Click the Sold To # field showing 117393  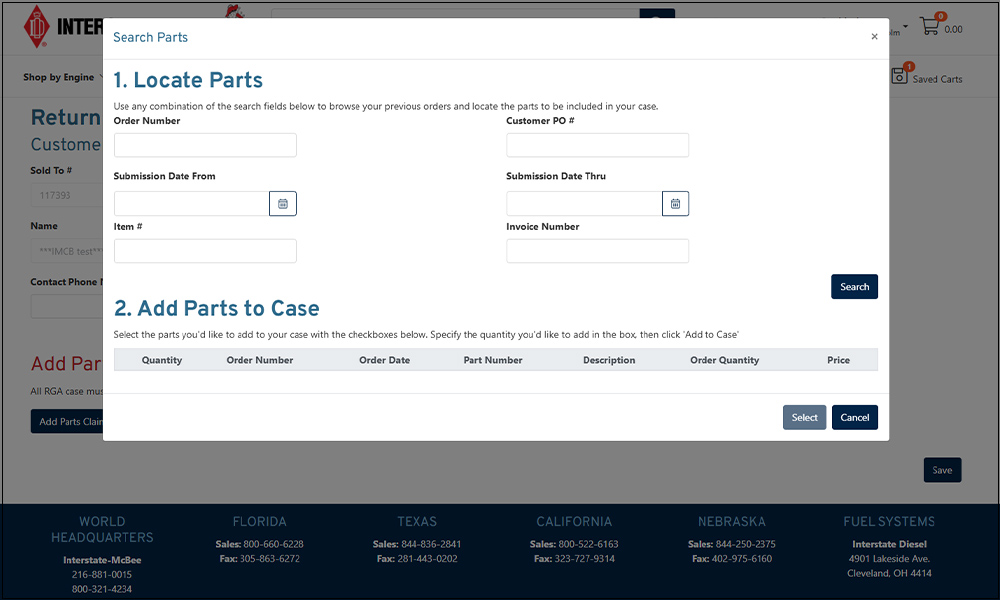point(67,195)
